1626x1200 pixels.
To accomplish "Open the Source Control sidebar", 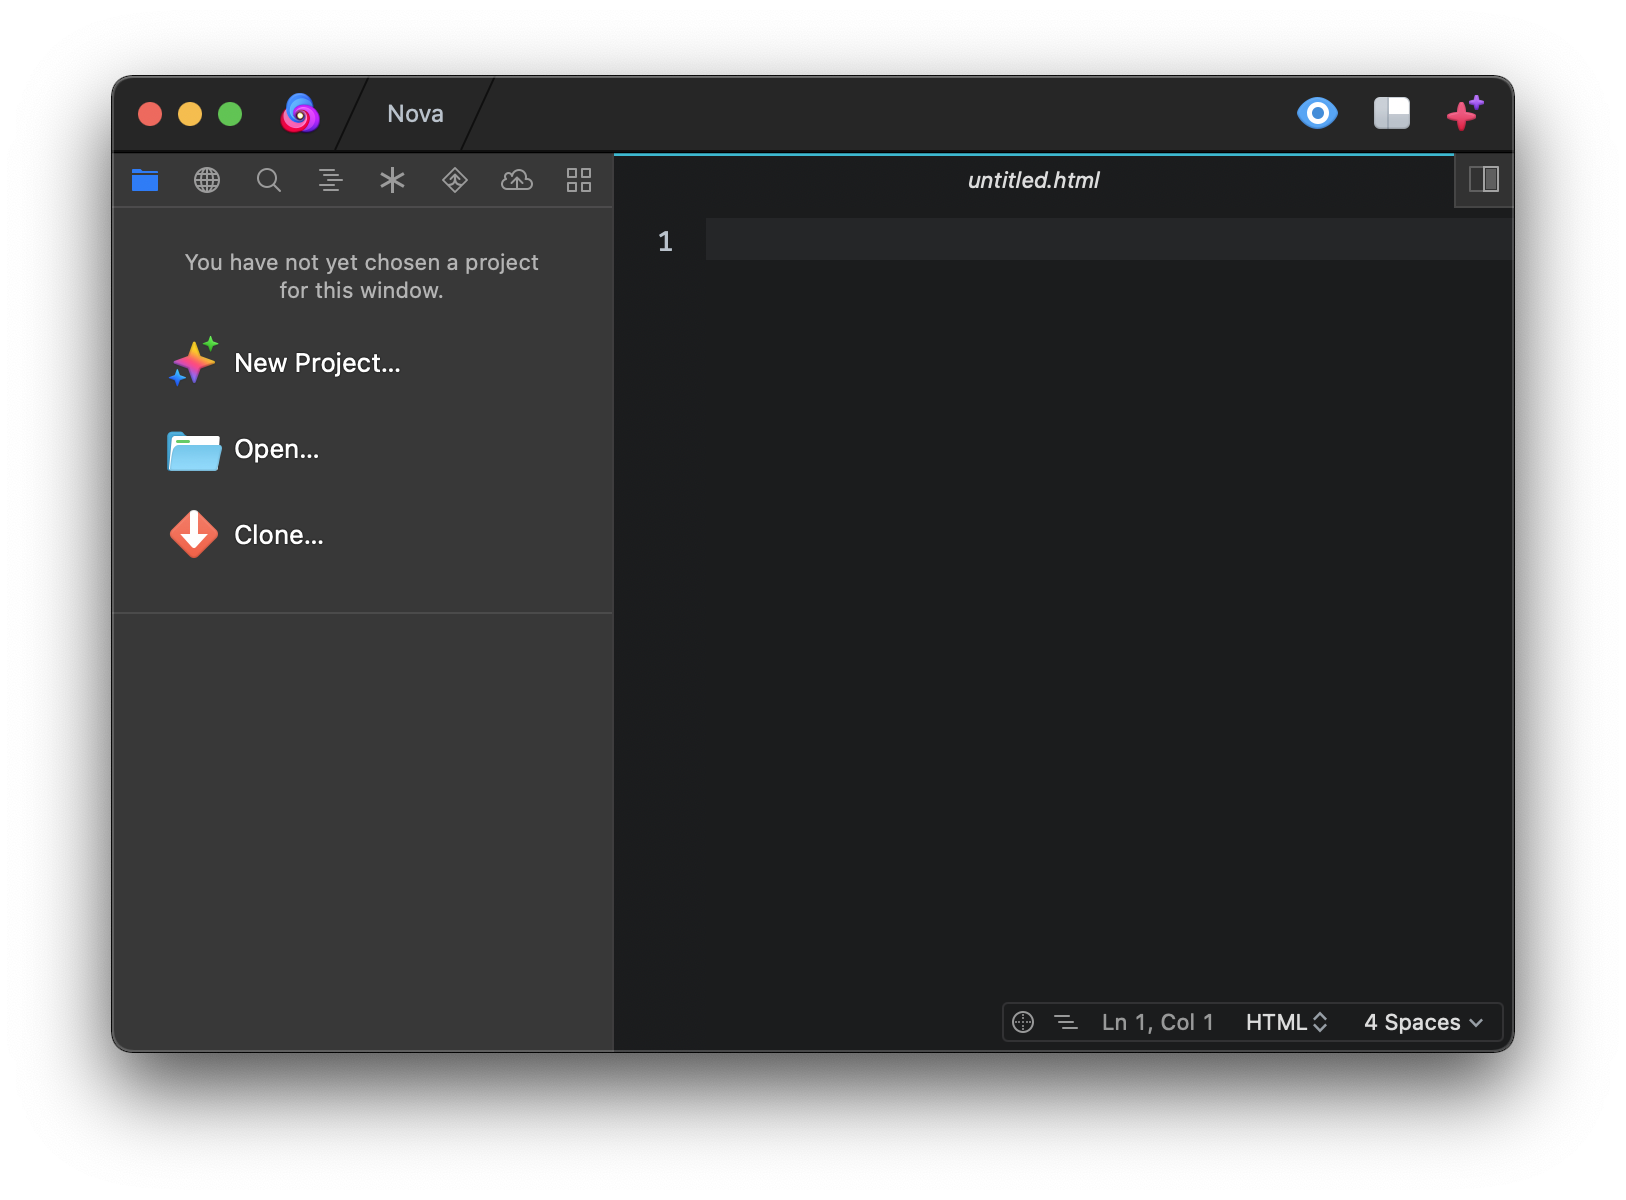I will (454, 180).
